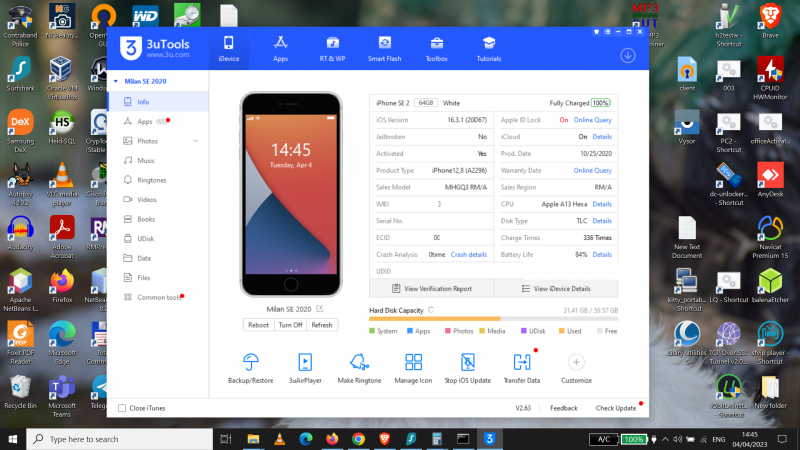The image size is (800, 450).
Task: Click the taskbar search box
Action: 119,439
